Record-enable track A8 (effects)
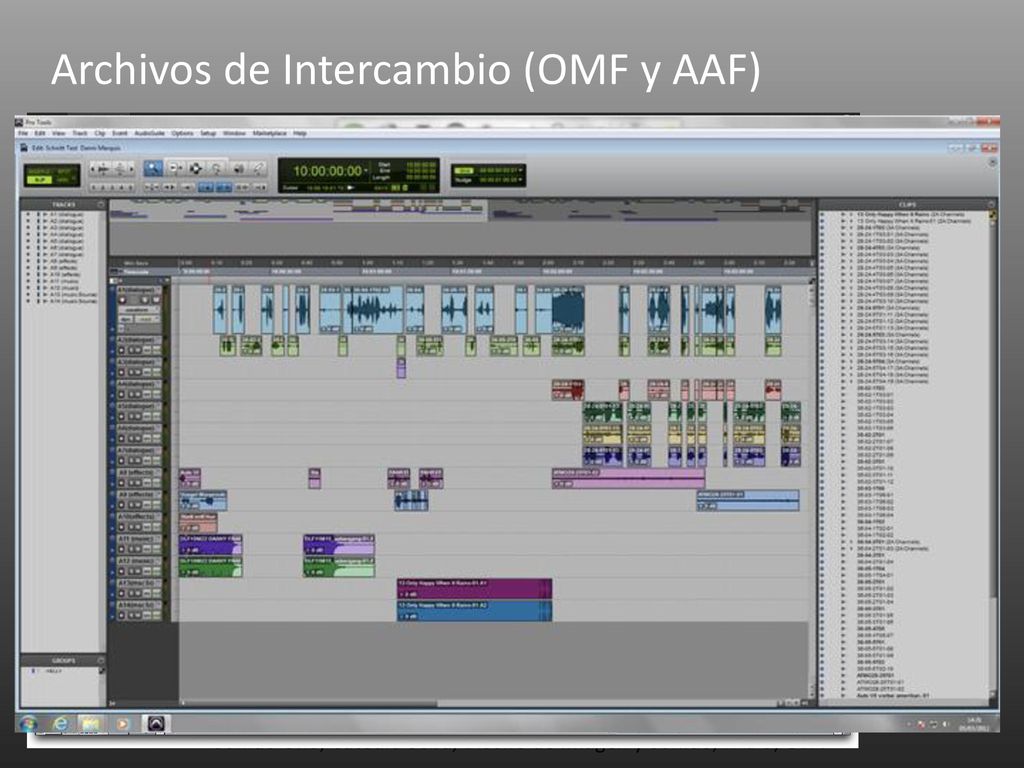The width and height of the screenshot is (1024, 768). (x=122, y=483)
